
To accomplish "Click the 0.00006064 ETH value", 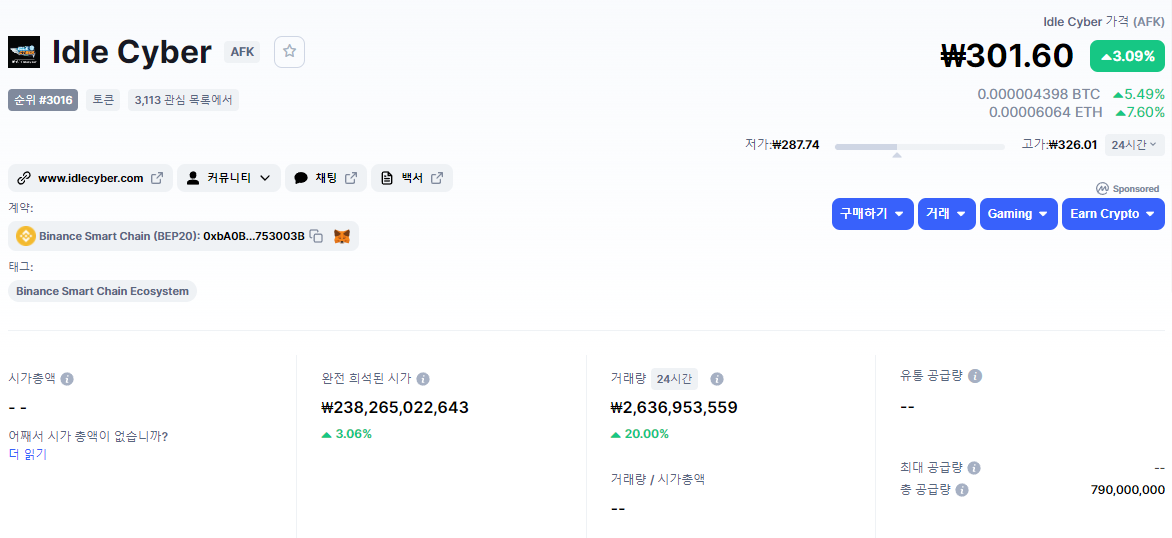I will 1045,112.
